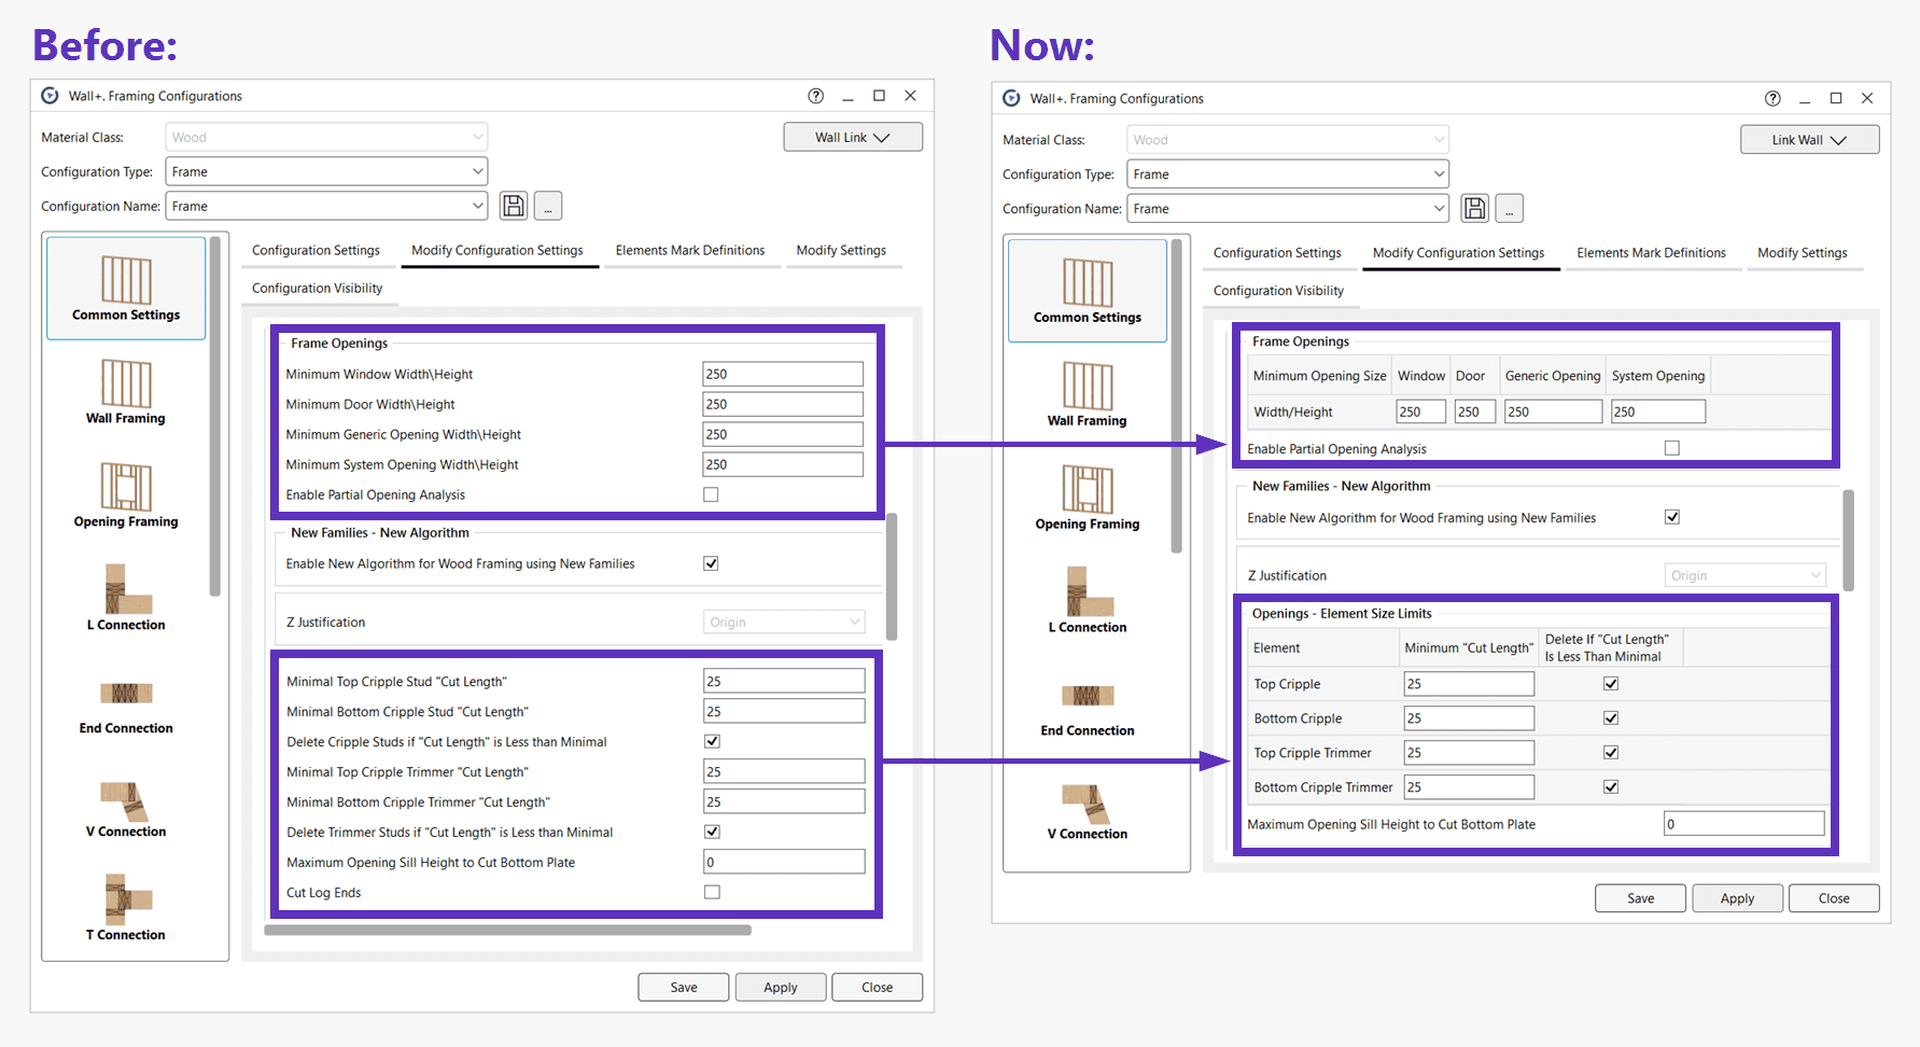Toggle Delete Trimmer Studs if Less than Minimal

pyautogui.click(x=712, y=832)
